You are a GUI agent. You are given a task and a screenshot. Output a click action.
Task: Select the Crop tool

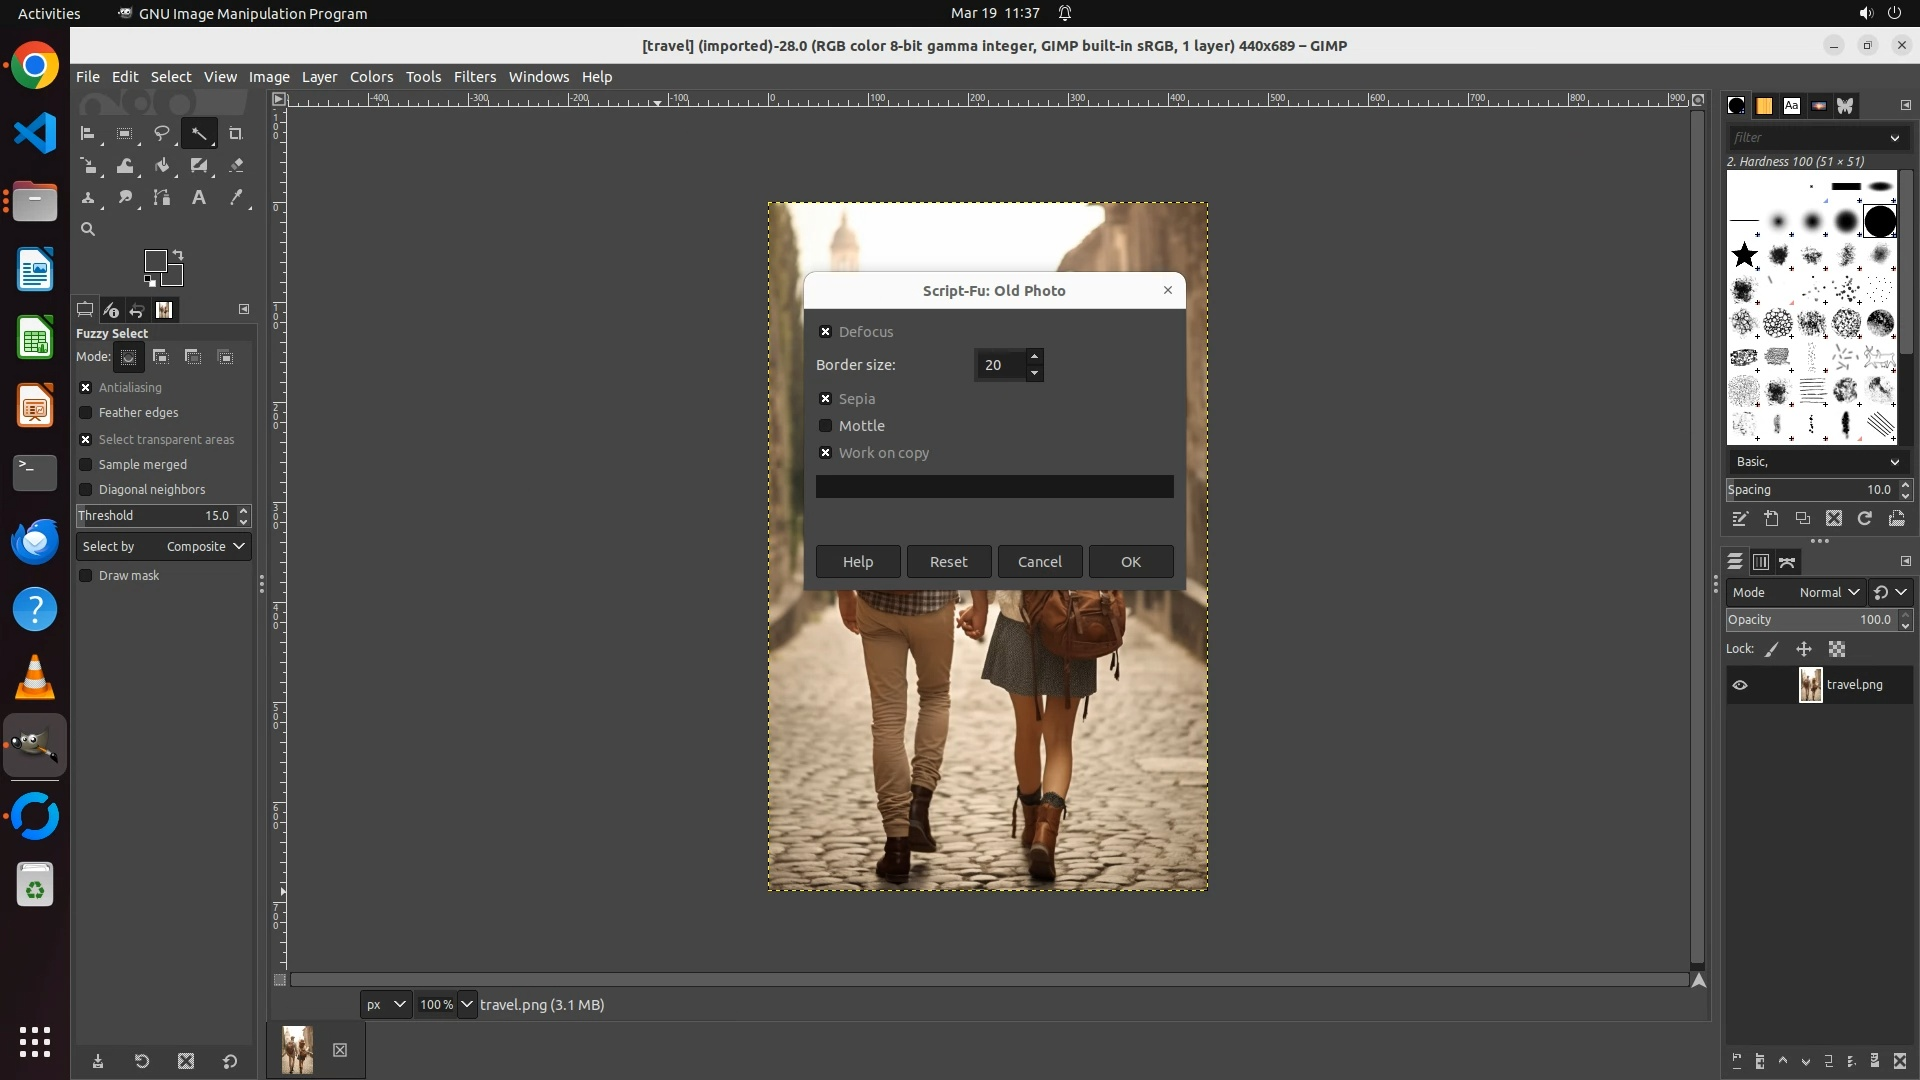tap(236, 133)
